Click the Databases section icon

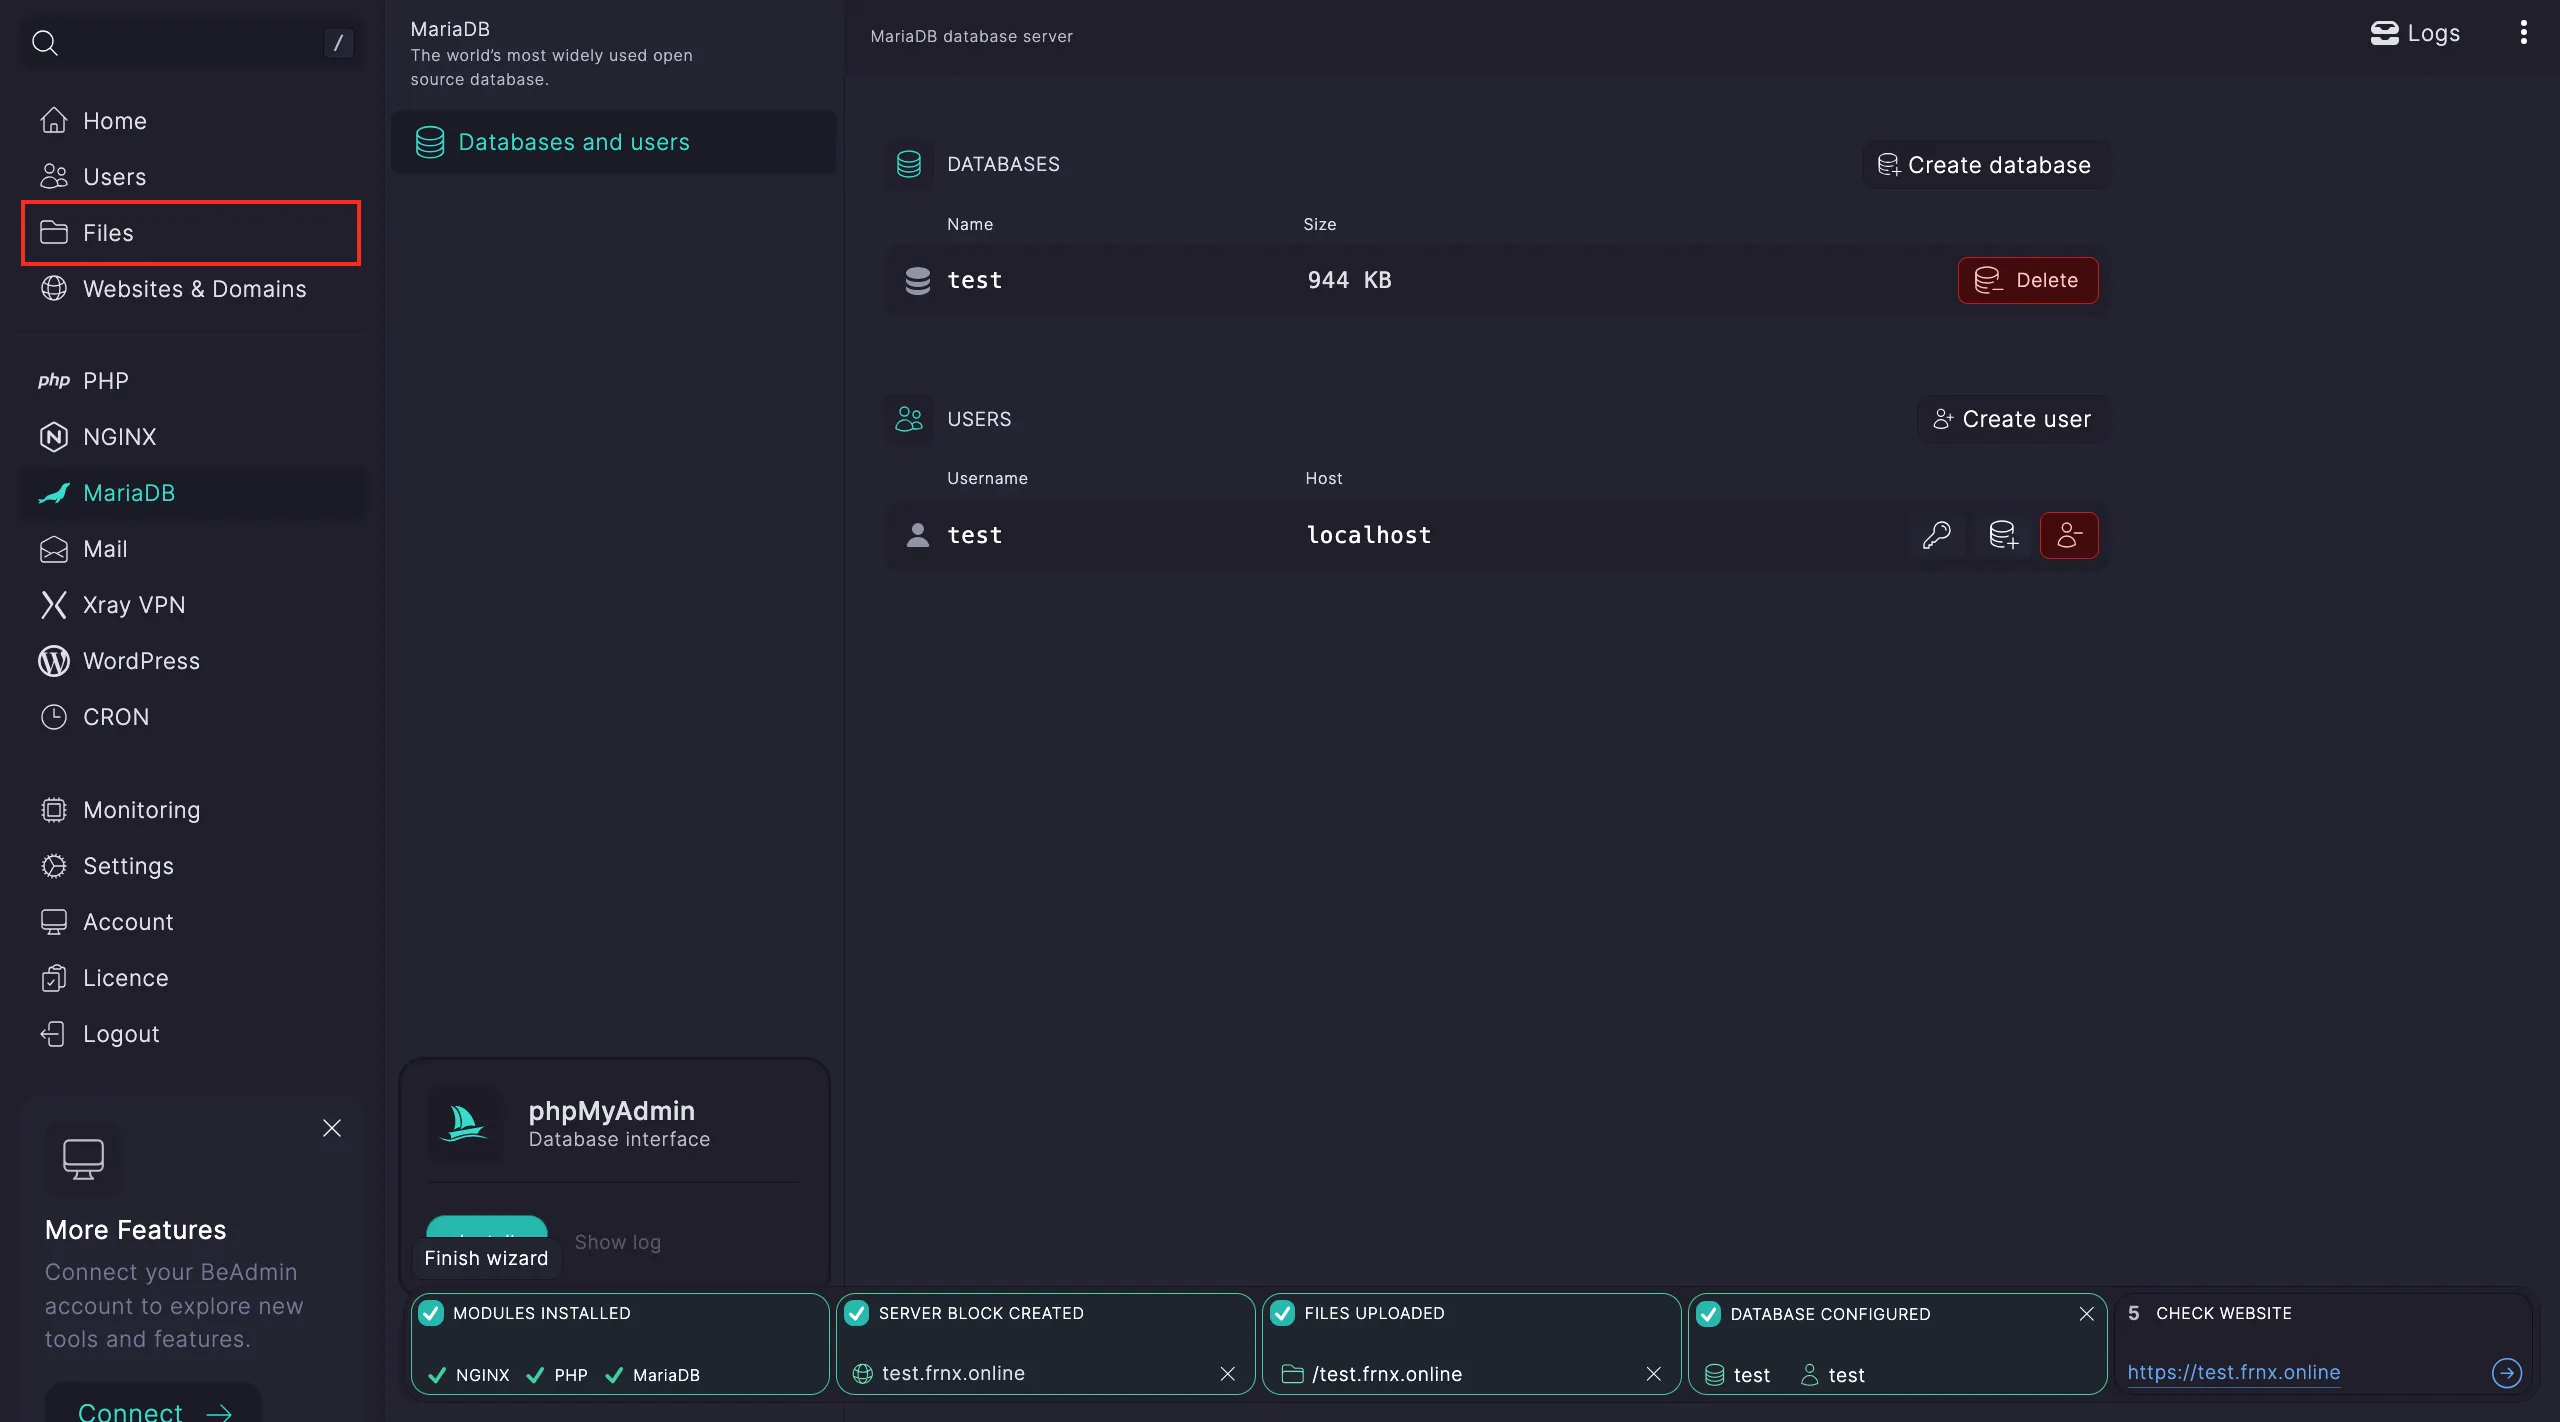[909, 164]
